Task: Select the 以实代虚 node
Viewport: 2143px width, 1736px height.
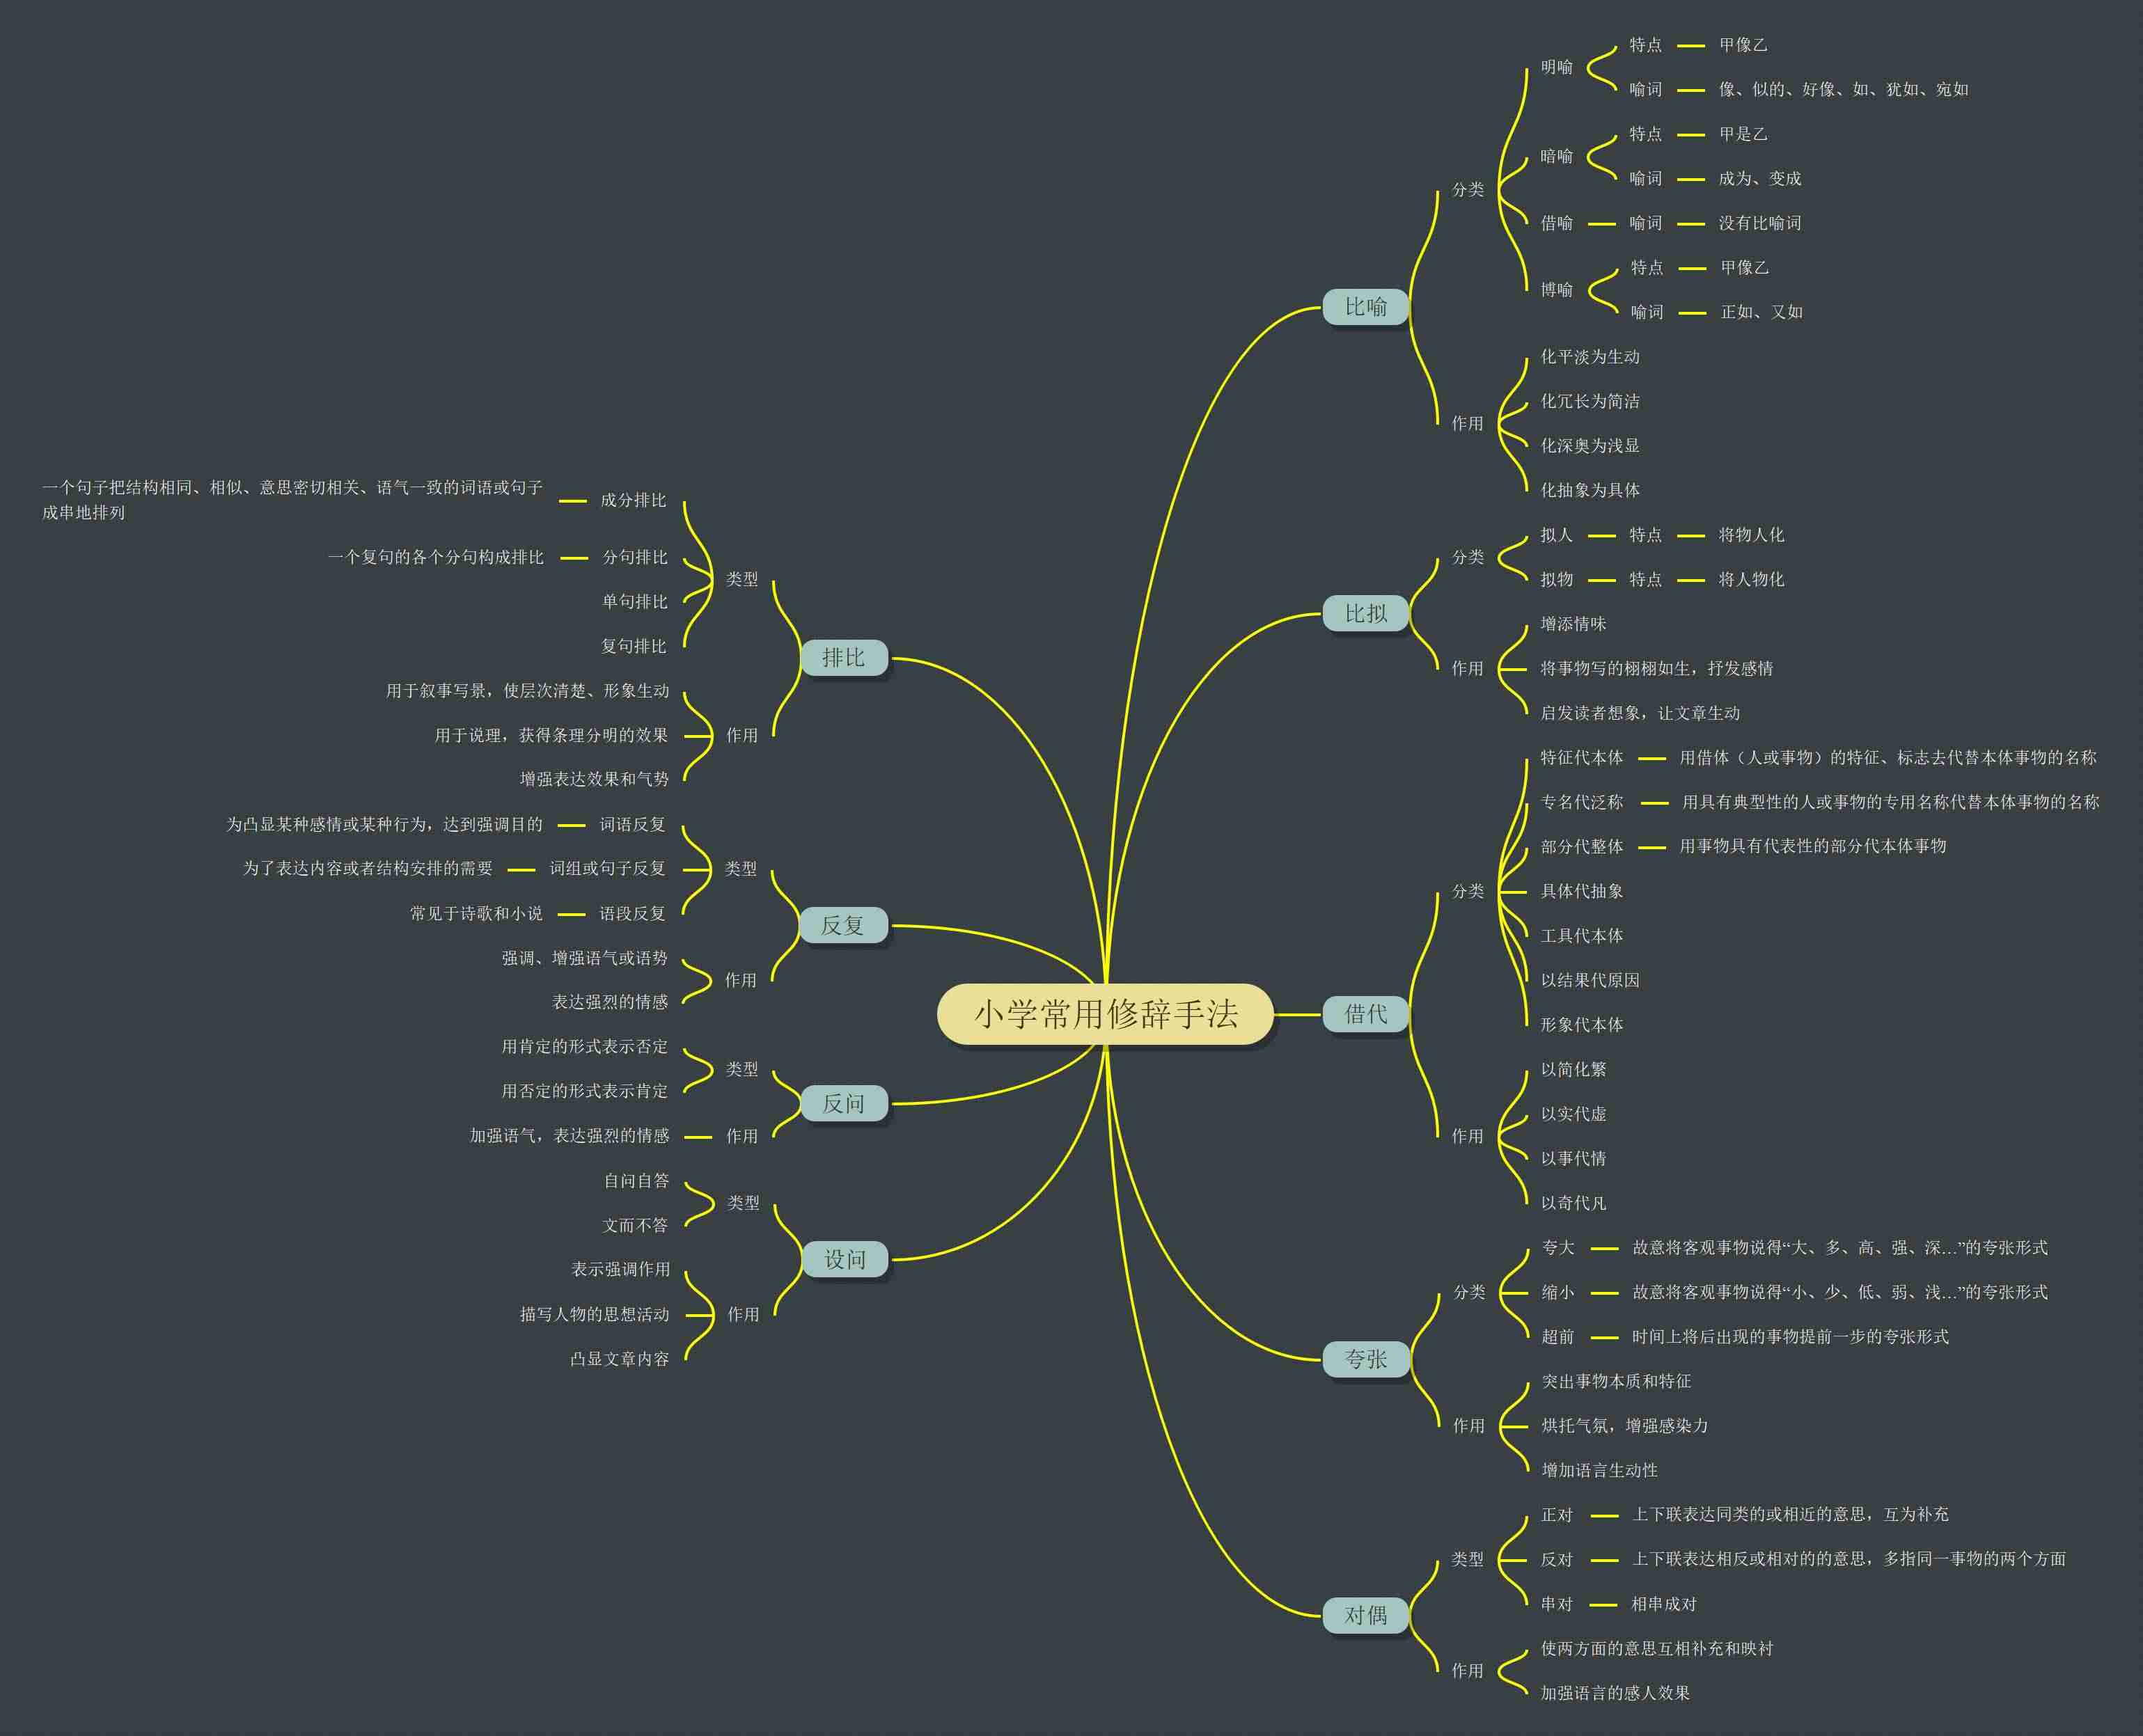Action: click(x=1573, y=1114)
